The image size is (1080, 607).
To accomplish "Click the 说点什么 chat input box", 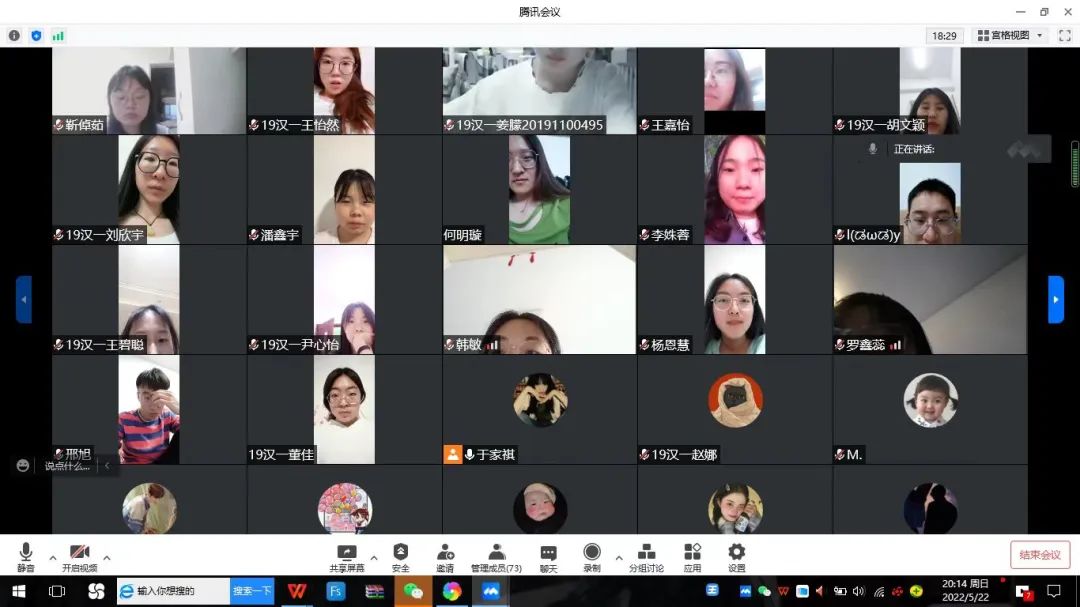I will (67, 466).
